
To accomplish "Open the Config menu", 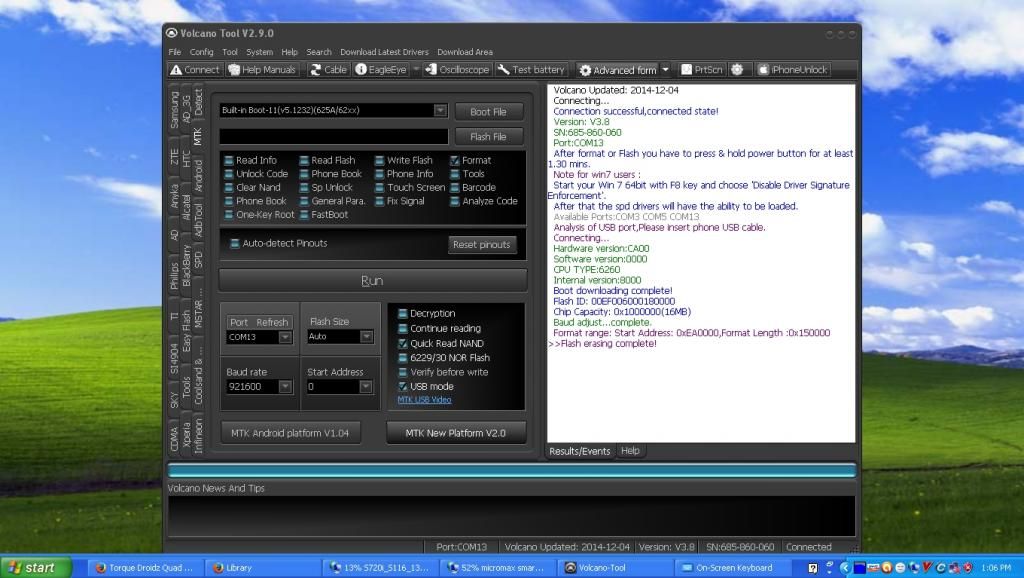I will tap(201, 52).
